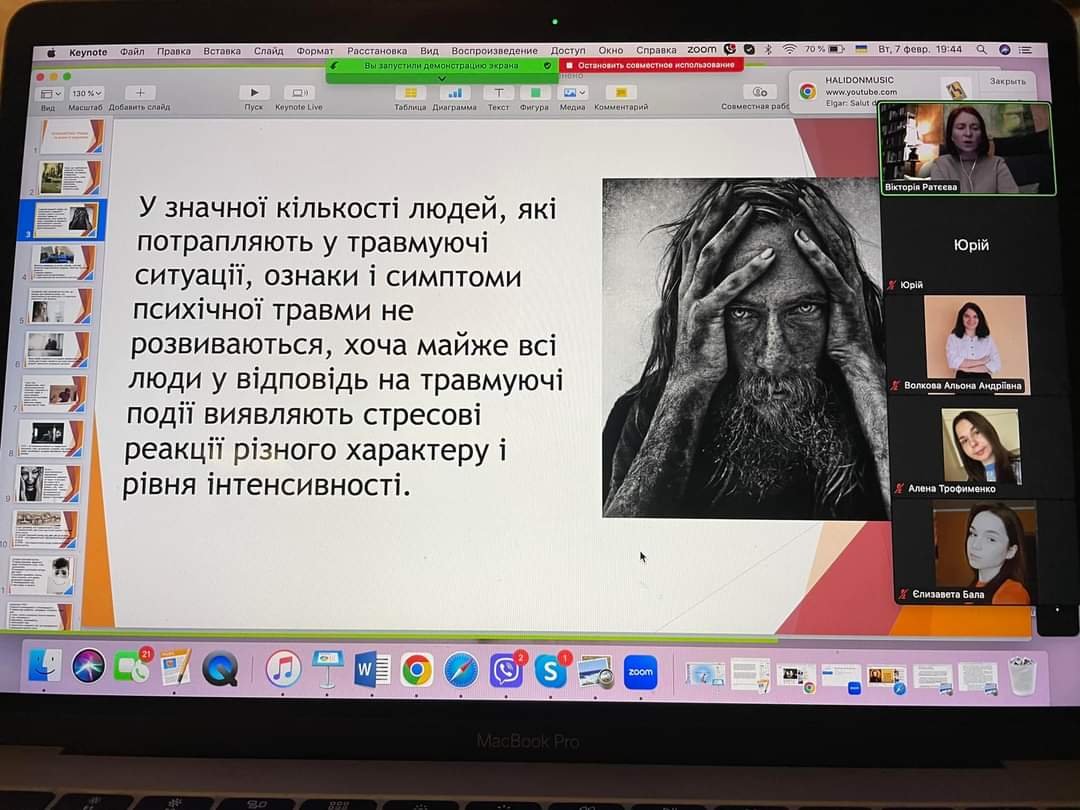Expand the Медиа media dropdown
This screenshot has height=810, width=1080.
click(573, 93)
